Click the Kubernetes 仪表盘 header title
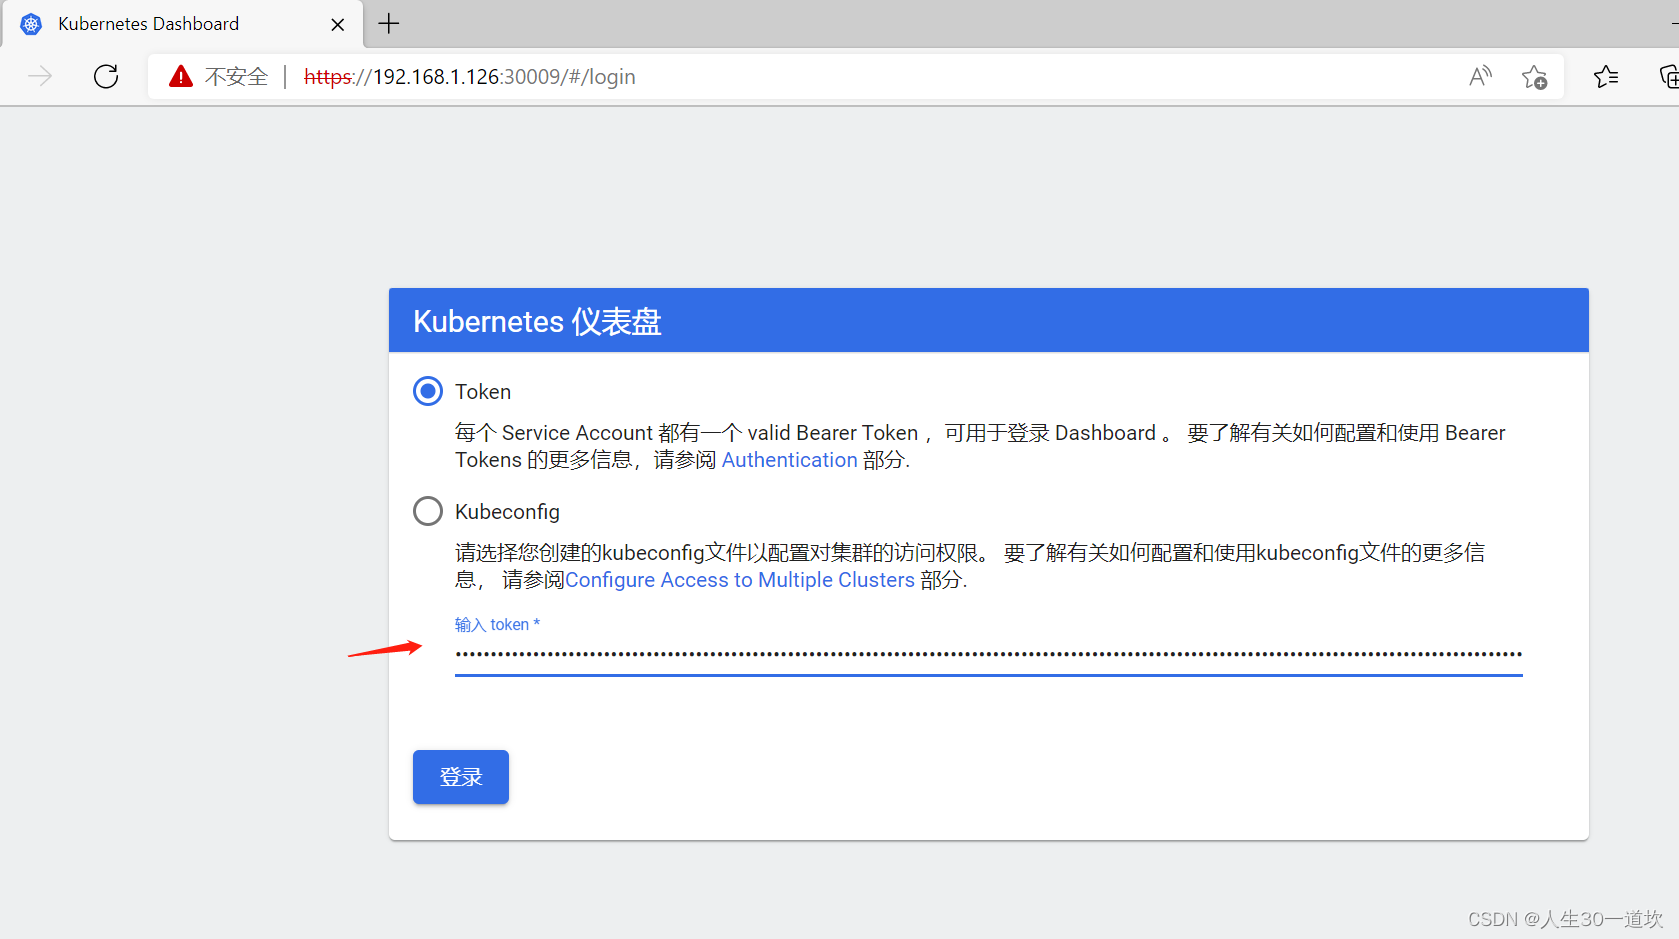The image size is (1679, 939). tap(537, 321)
